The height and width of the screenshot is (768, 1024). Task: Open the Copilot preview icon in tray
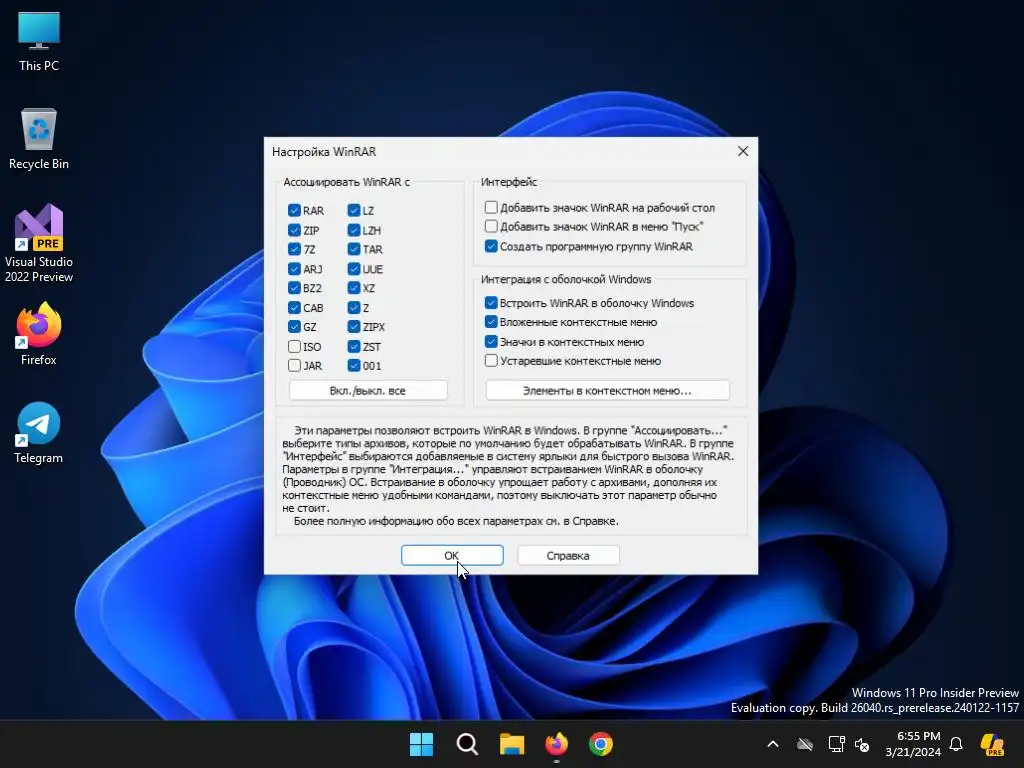[992, 744]
